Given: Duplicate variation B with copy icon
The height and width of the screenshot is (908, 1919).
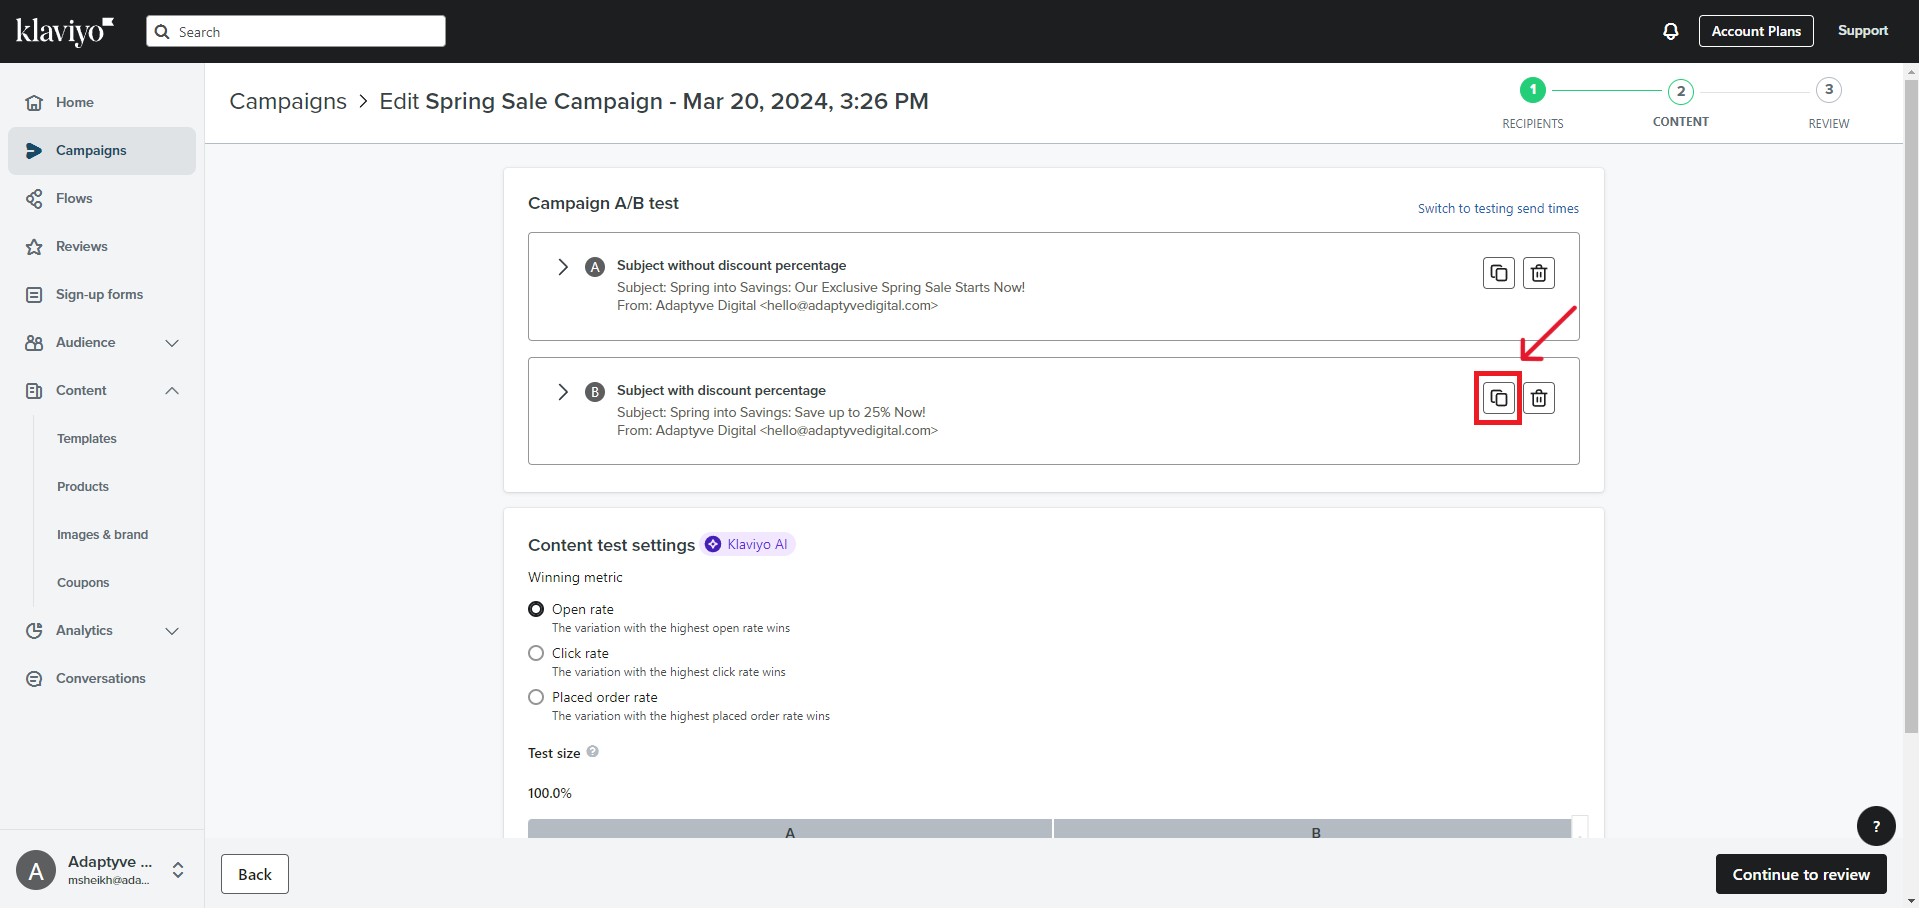Looking at the screenshot, I should pyautogui.click(x=1498, y=398).
